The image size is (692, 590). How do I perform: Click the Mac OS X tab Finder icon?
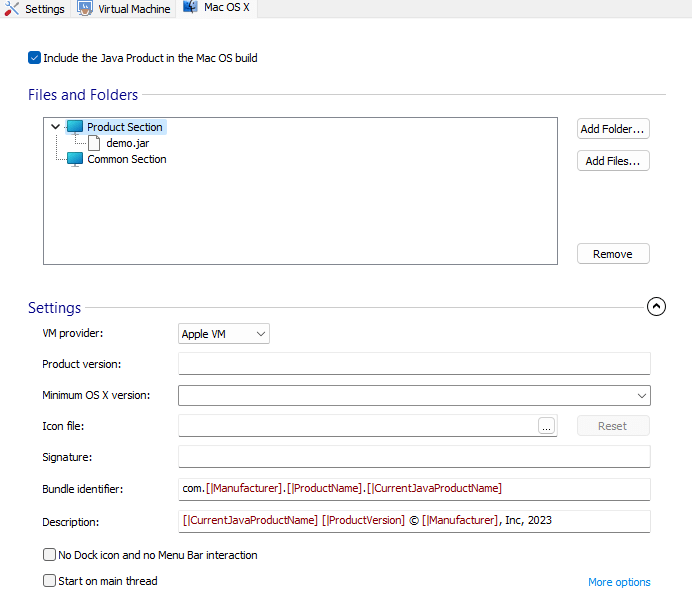tap(190, 7)
